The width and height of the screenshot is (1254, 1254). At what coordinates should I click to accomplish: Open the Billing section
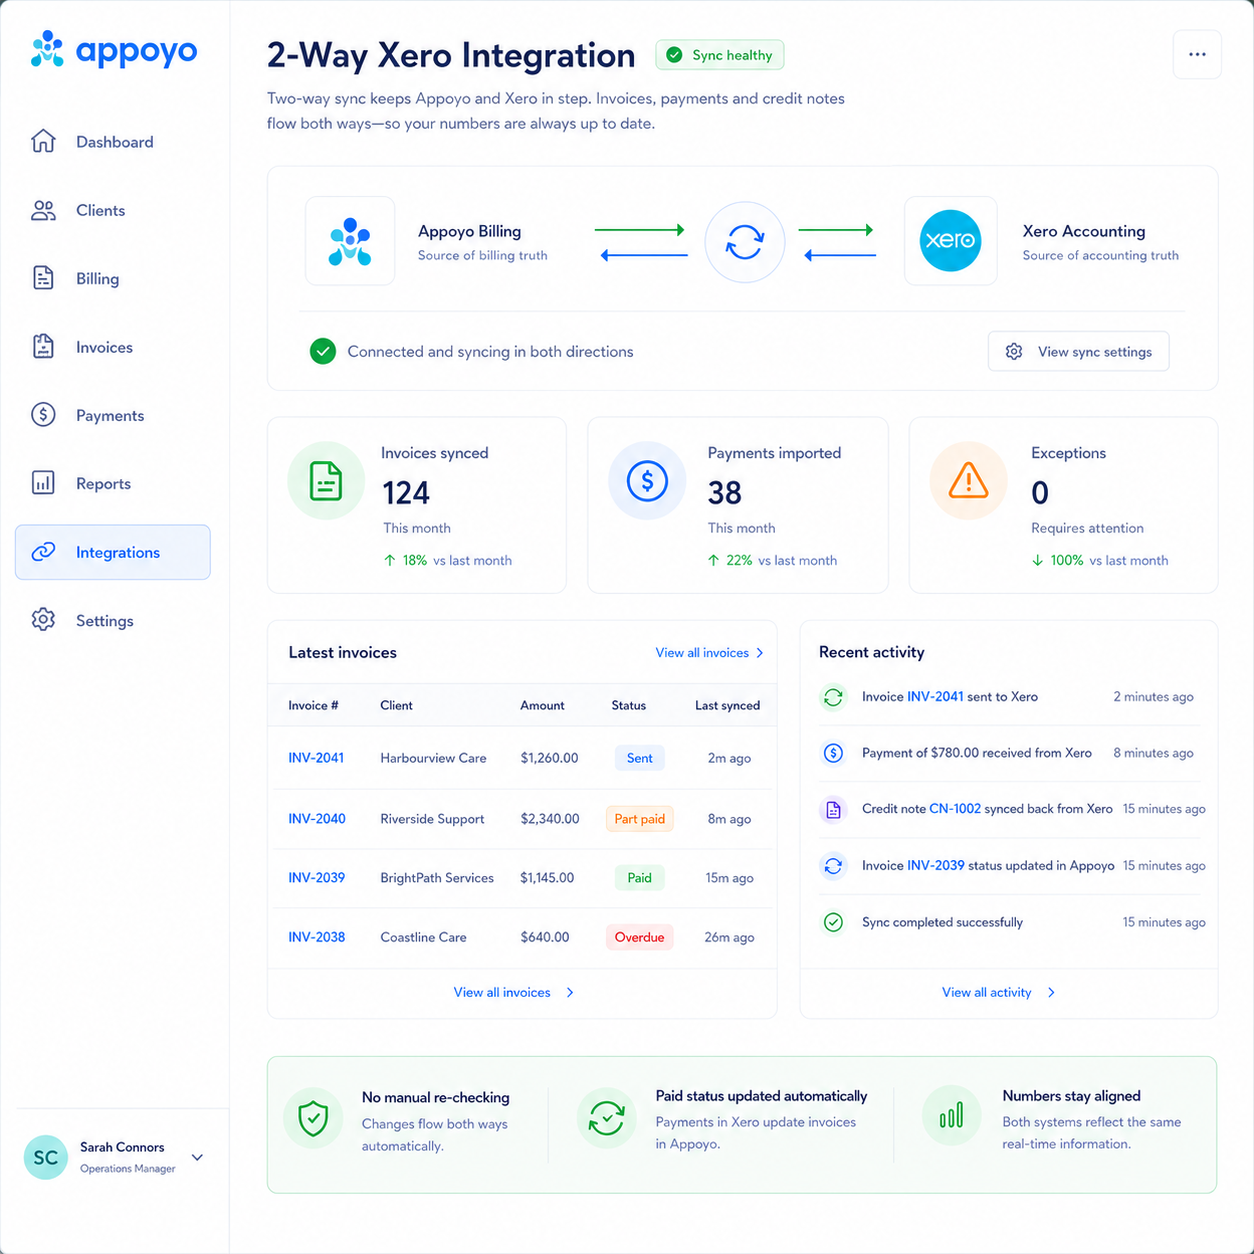[x=113, y=279]
